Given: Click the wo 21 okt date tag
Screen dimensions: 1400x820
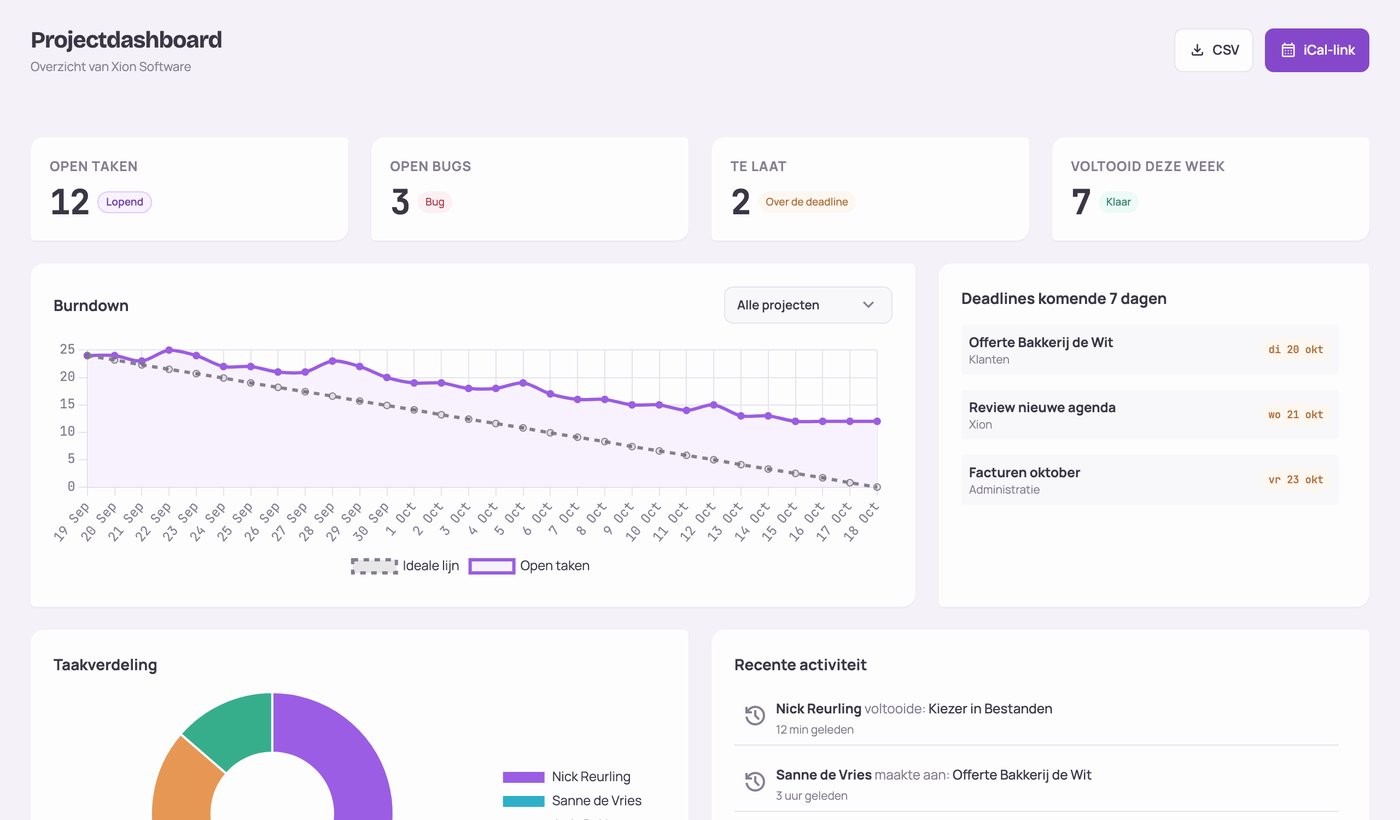Looking at the screenshot, I should coord(1295,415).
